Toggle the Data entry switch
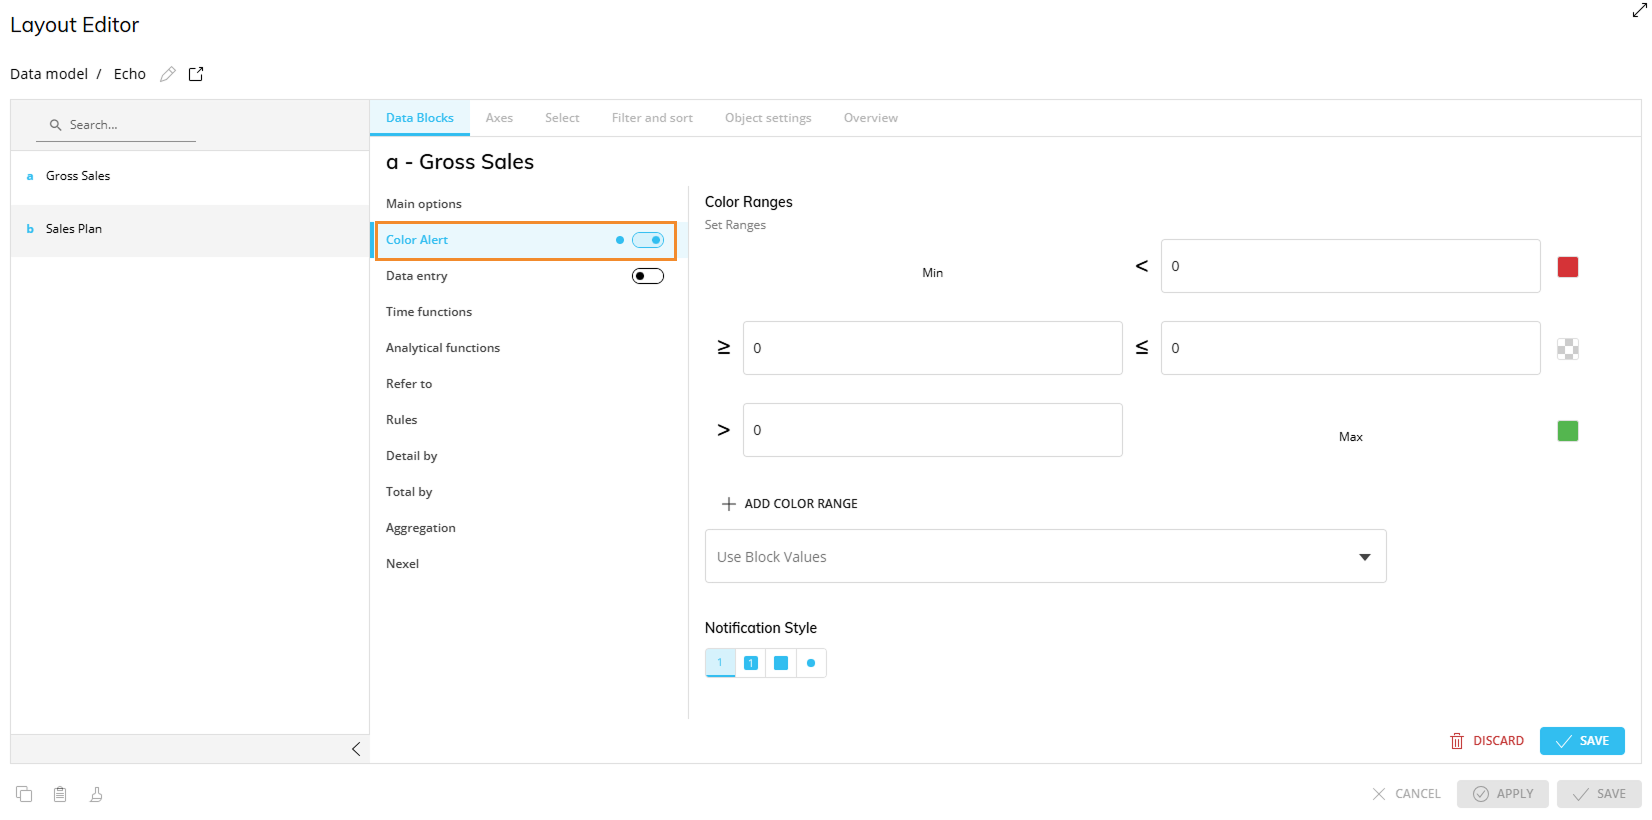Viewport: 1652px width, 820px height. [648, 276]
